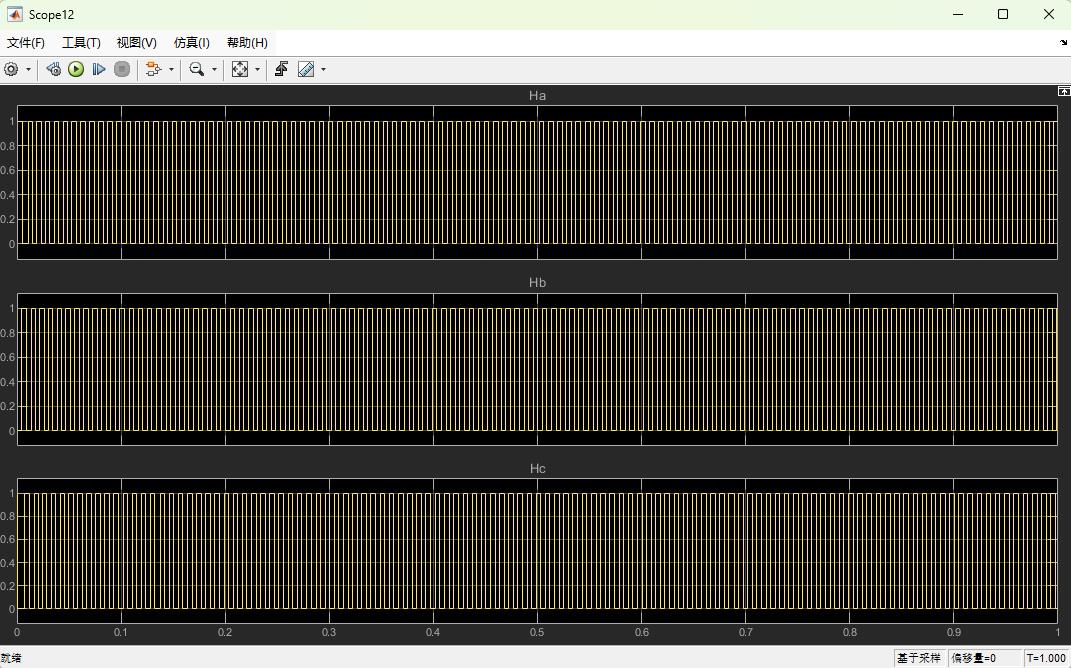Image resolution: width=1071 pixels, height=668 pixels.
Task: Click the Ha waveform plot area
Action: (x=538, y=182)
